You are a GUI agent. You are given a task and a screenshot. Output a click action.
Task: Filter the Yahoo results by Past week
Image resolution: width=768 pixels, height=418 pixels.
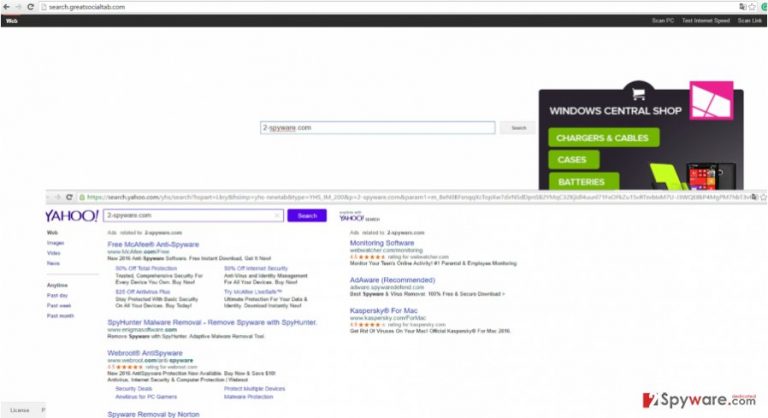[x=59, y=306]
